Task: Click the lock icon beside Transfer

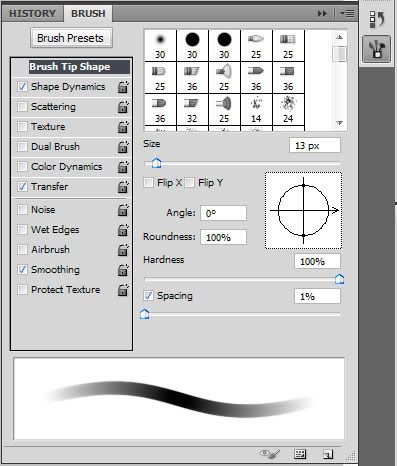Action: [x=123, y=187]
